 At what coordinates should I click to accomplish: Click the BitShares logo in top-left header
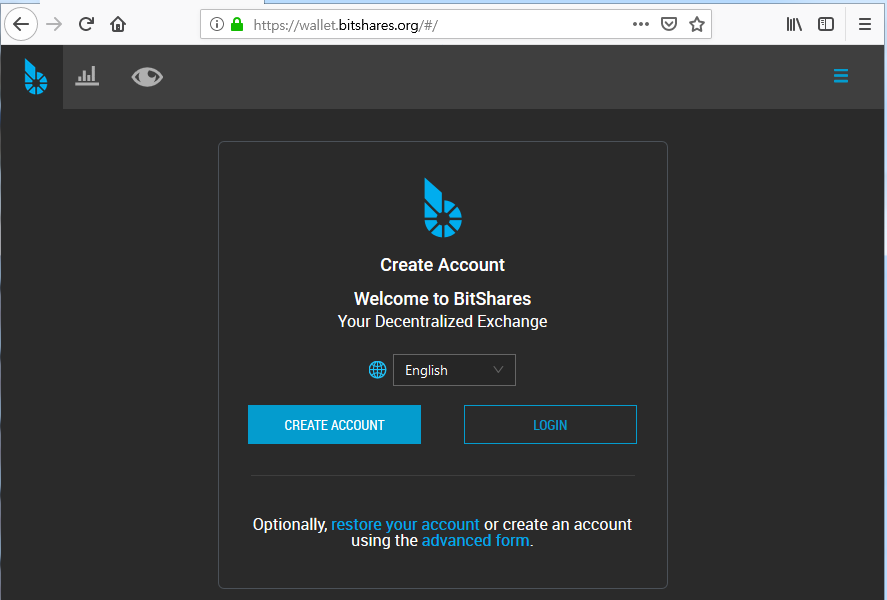[35, 76]
